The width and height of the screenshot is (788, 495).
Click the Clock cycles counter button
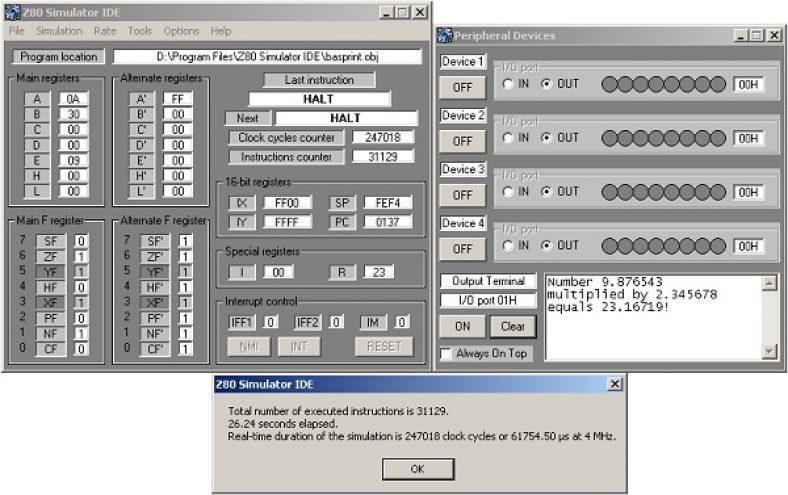[286, 137]
